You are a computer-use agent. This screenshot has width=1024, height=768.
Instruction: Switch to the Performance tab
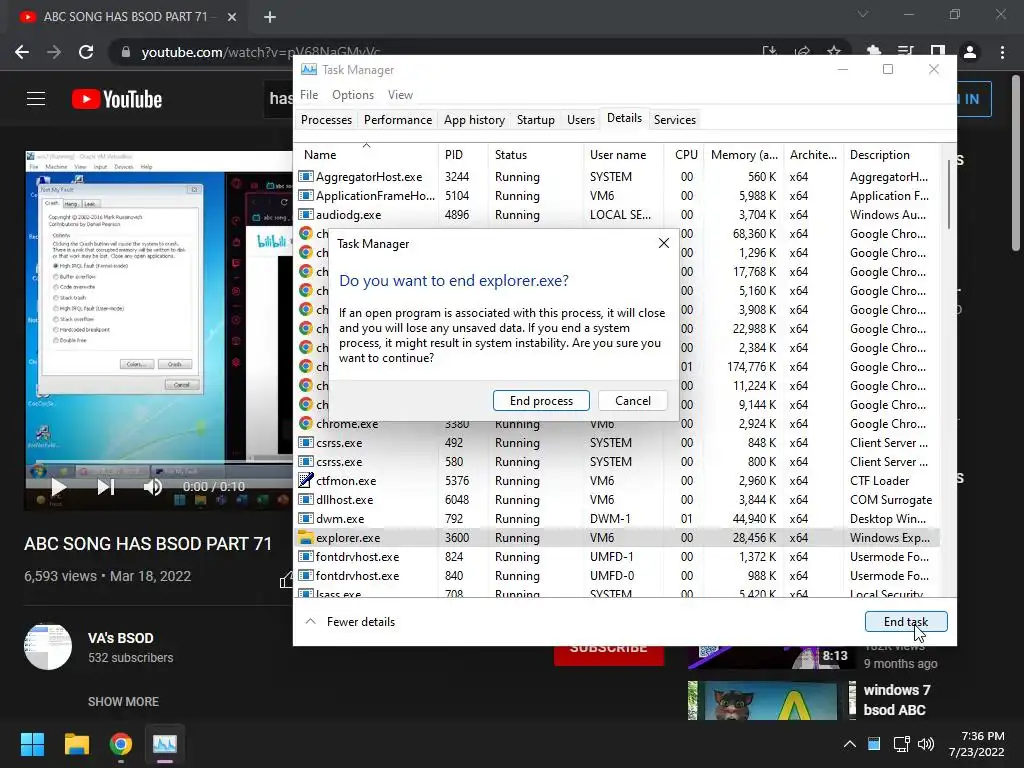[x=398, y=120]
